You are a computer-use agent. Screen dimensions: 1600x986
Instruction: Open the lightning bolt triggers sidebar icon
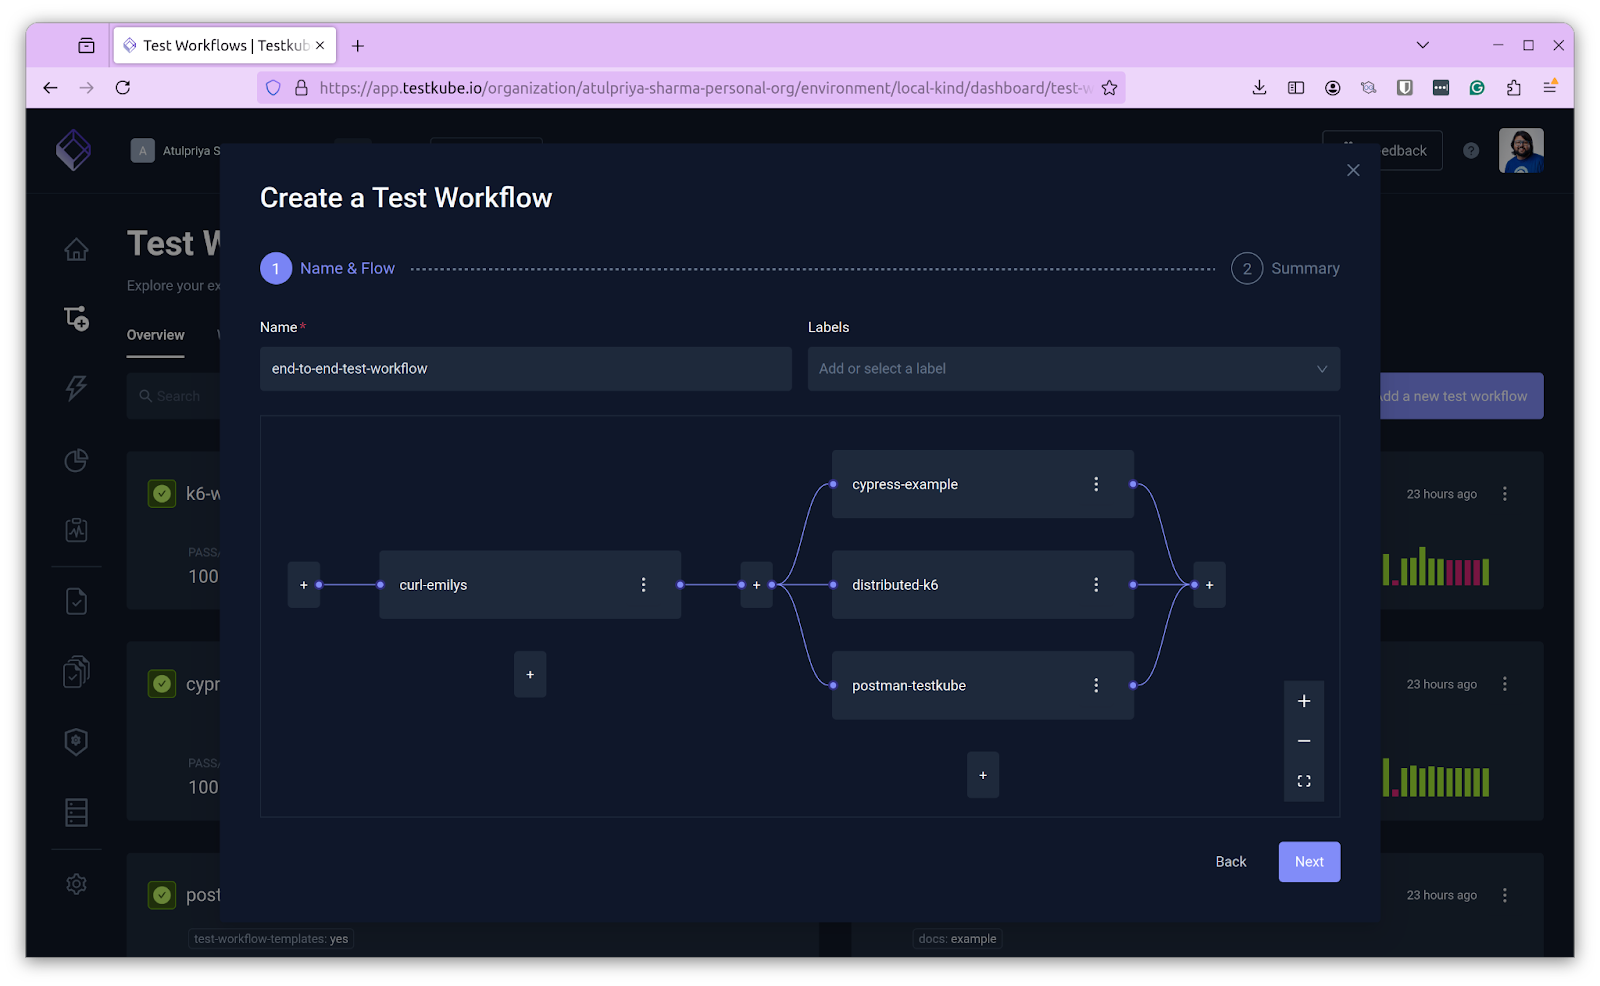[x=76, y=388]
